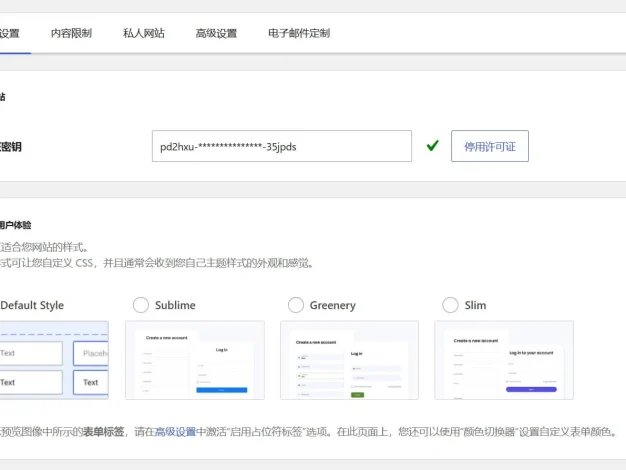Go to the 电子邮件定制 tab

(299, 33)
